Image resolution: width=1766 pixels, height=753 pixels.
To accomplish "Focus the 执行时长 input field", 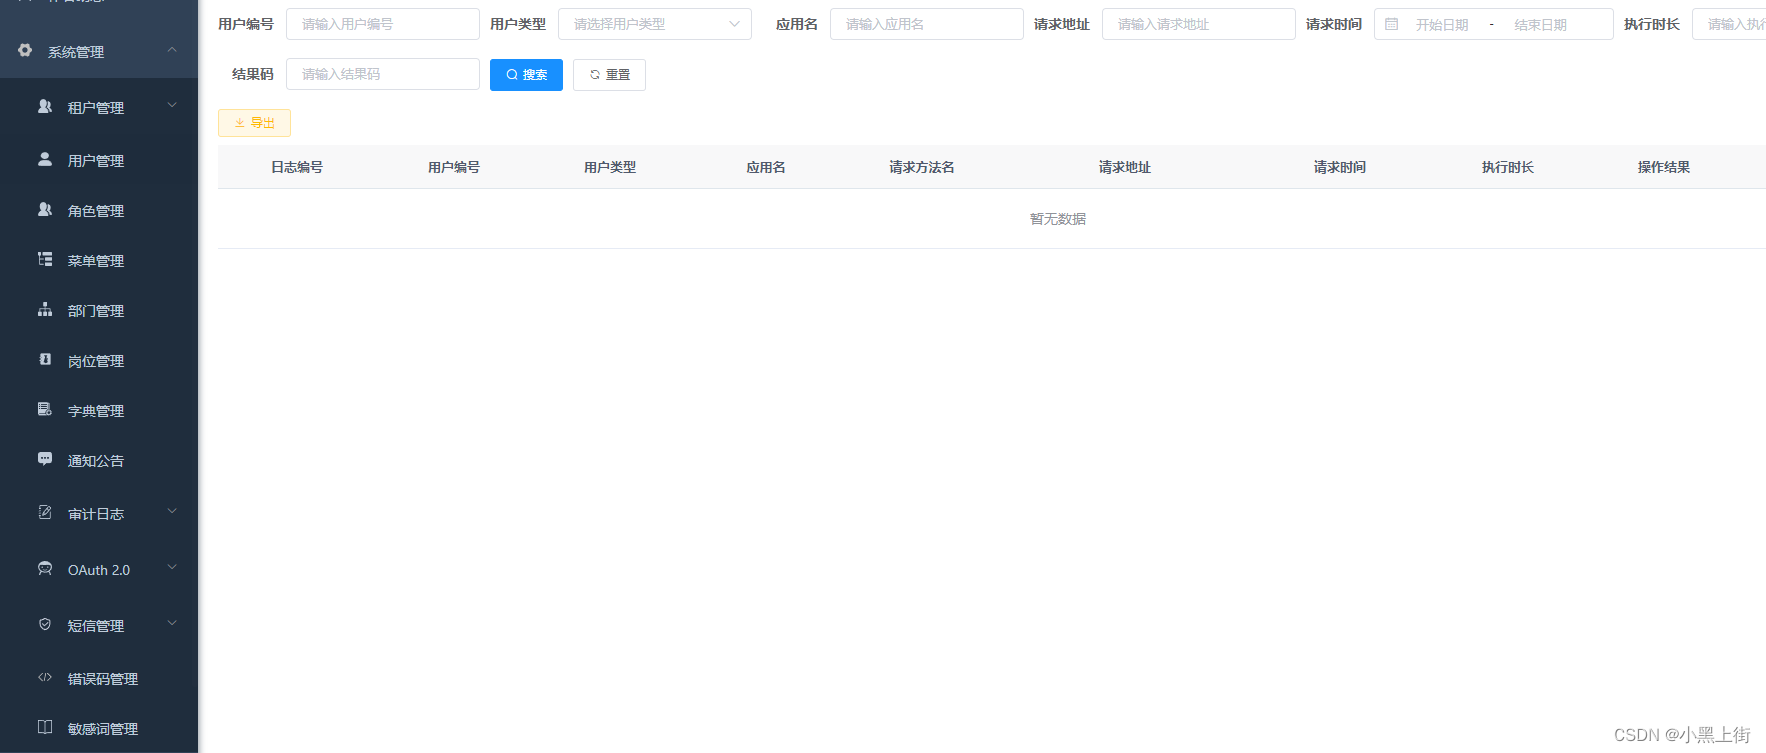I will coord(1729,24).
